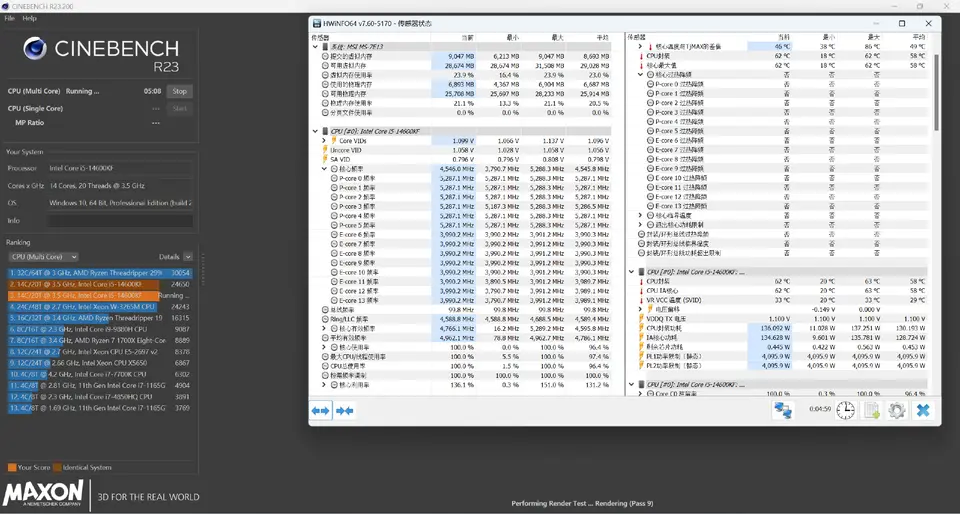Click the lightning icon beside VDDQ TX 电压
This screenshot has height=514, width=960.
[641, 319]
